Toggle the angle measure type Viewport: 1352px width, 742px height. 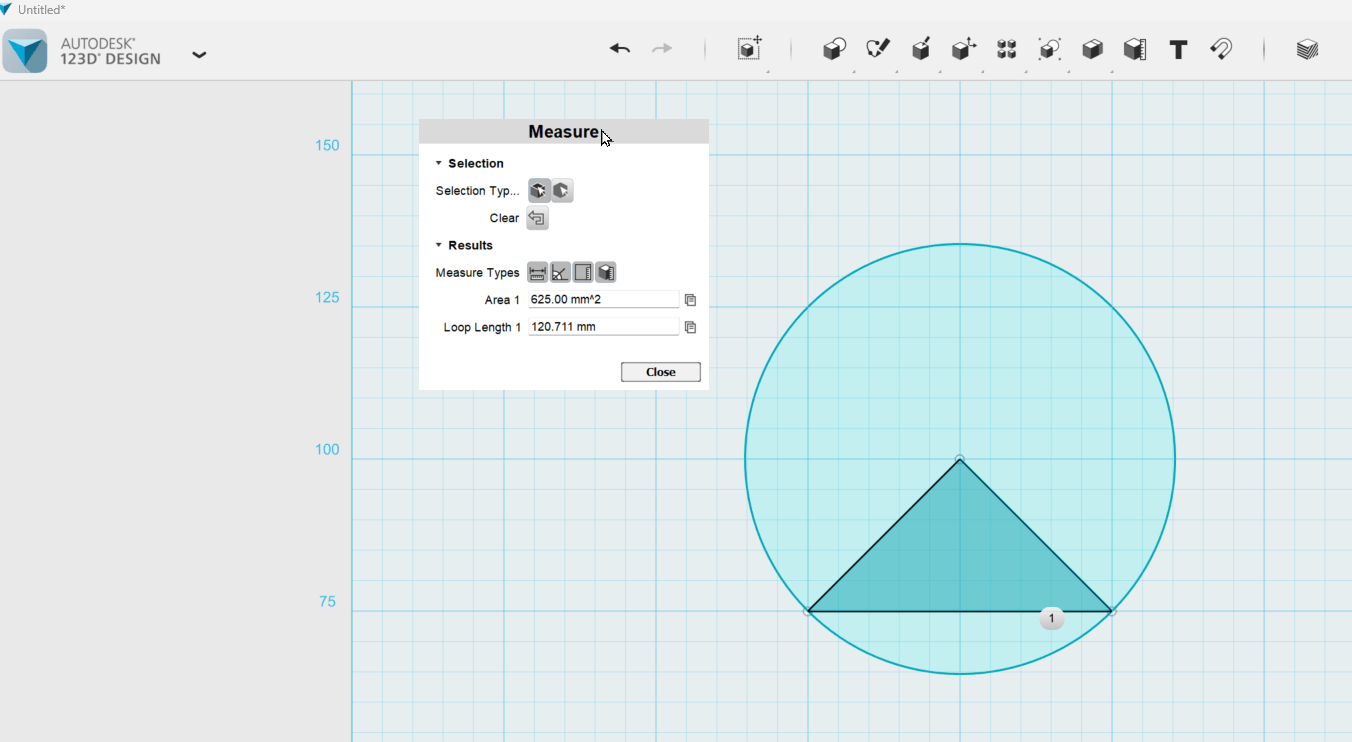pyautogui.click(x=560, y=272)
